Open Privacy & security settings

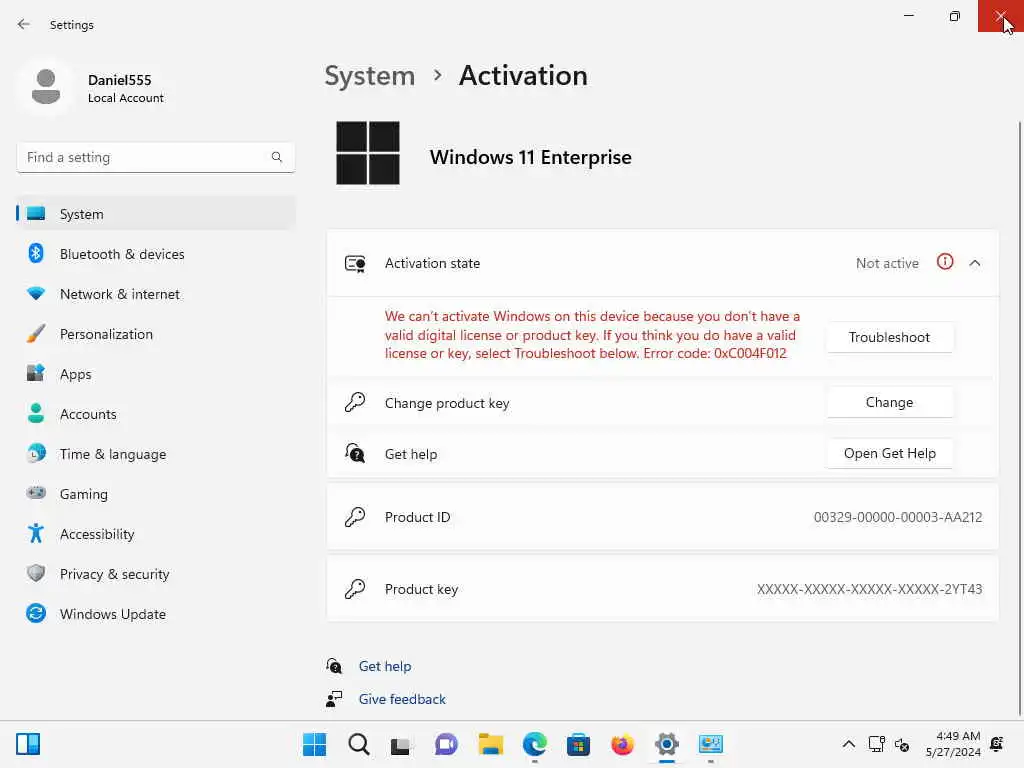(x=155, y=574)
